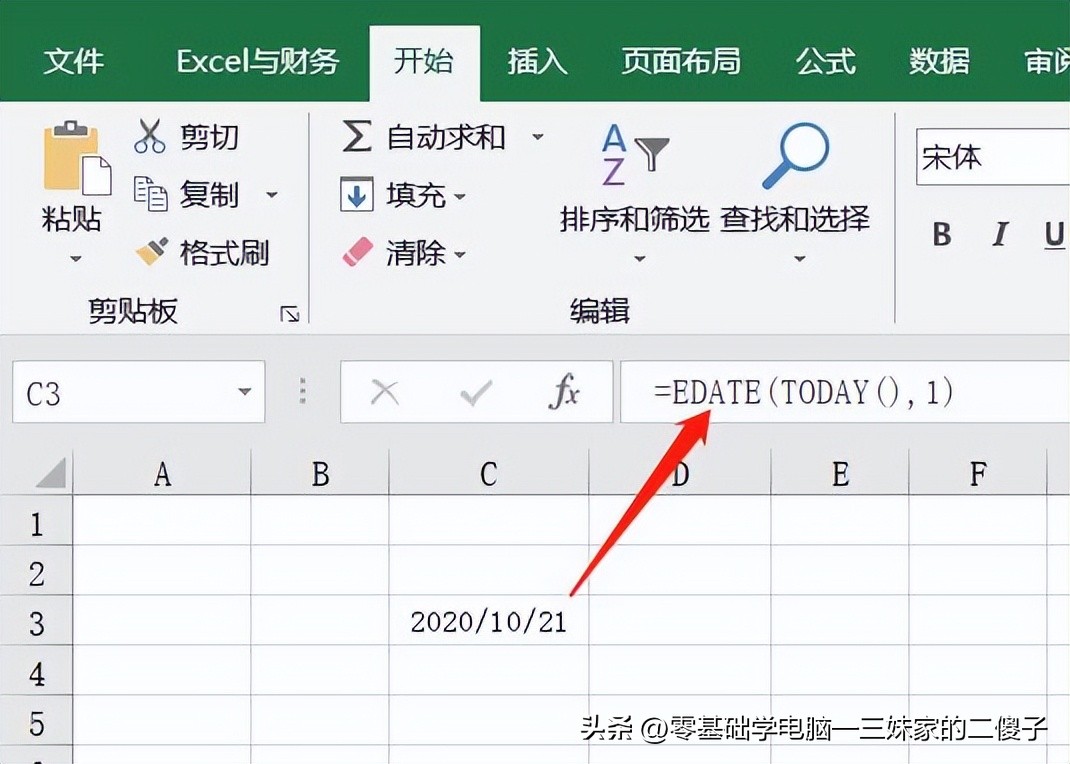Select the Format Painter brush
Image resolution: width=1070 pixels, height=764 pixels.
click(x=152, y=252)
